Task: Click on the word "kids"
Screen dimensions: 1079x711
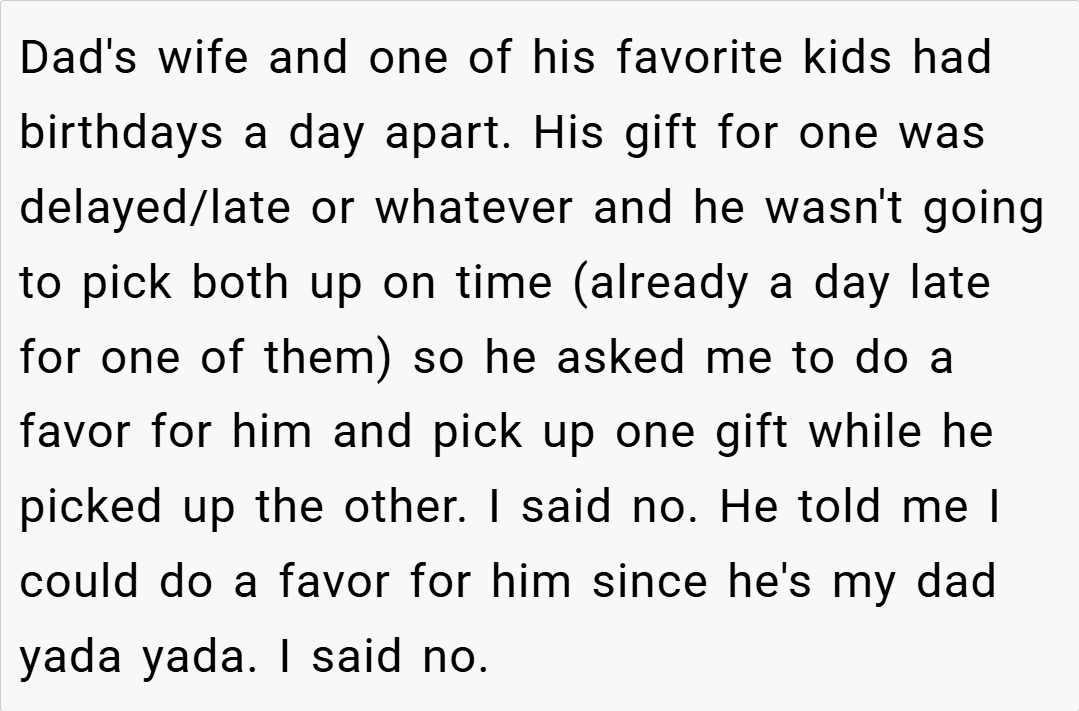Action: (x=848, y=59)
